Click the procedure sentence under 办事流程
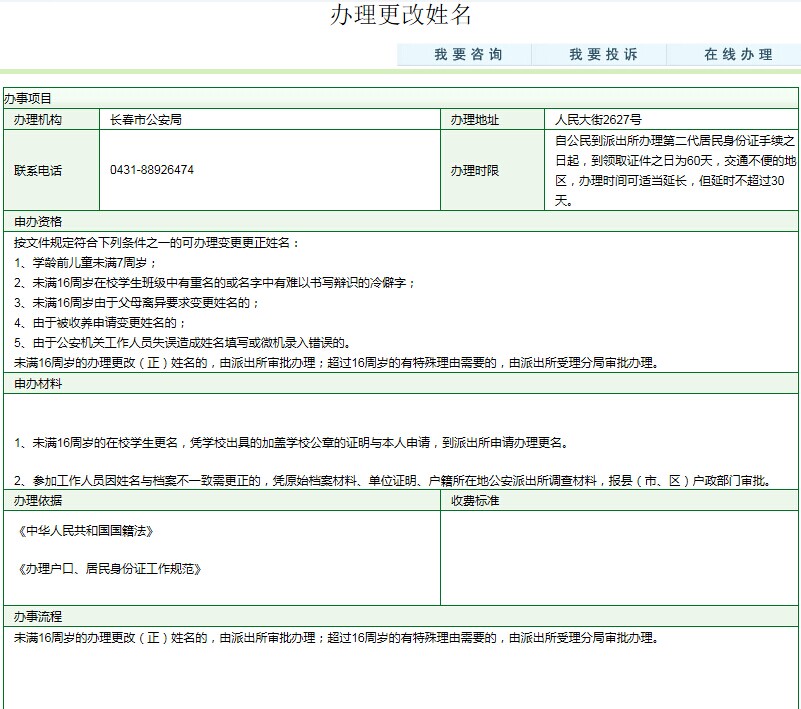 [337, 637]
